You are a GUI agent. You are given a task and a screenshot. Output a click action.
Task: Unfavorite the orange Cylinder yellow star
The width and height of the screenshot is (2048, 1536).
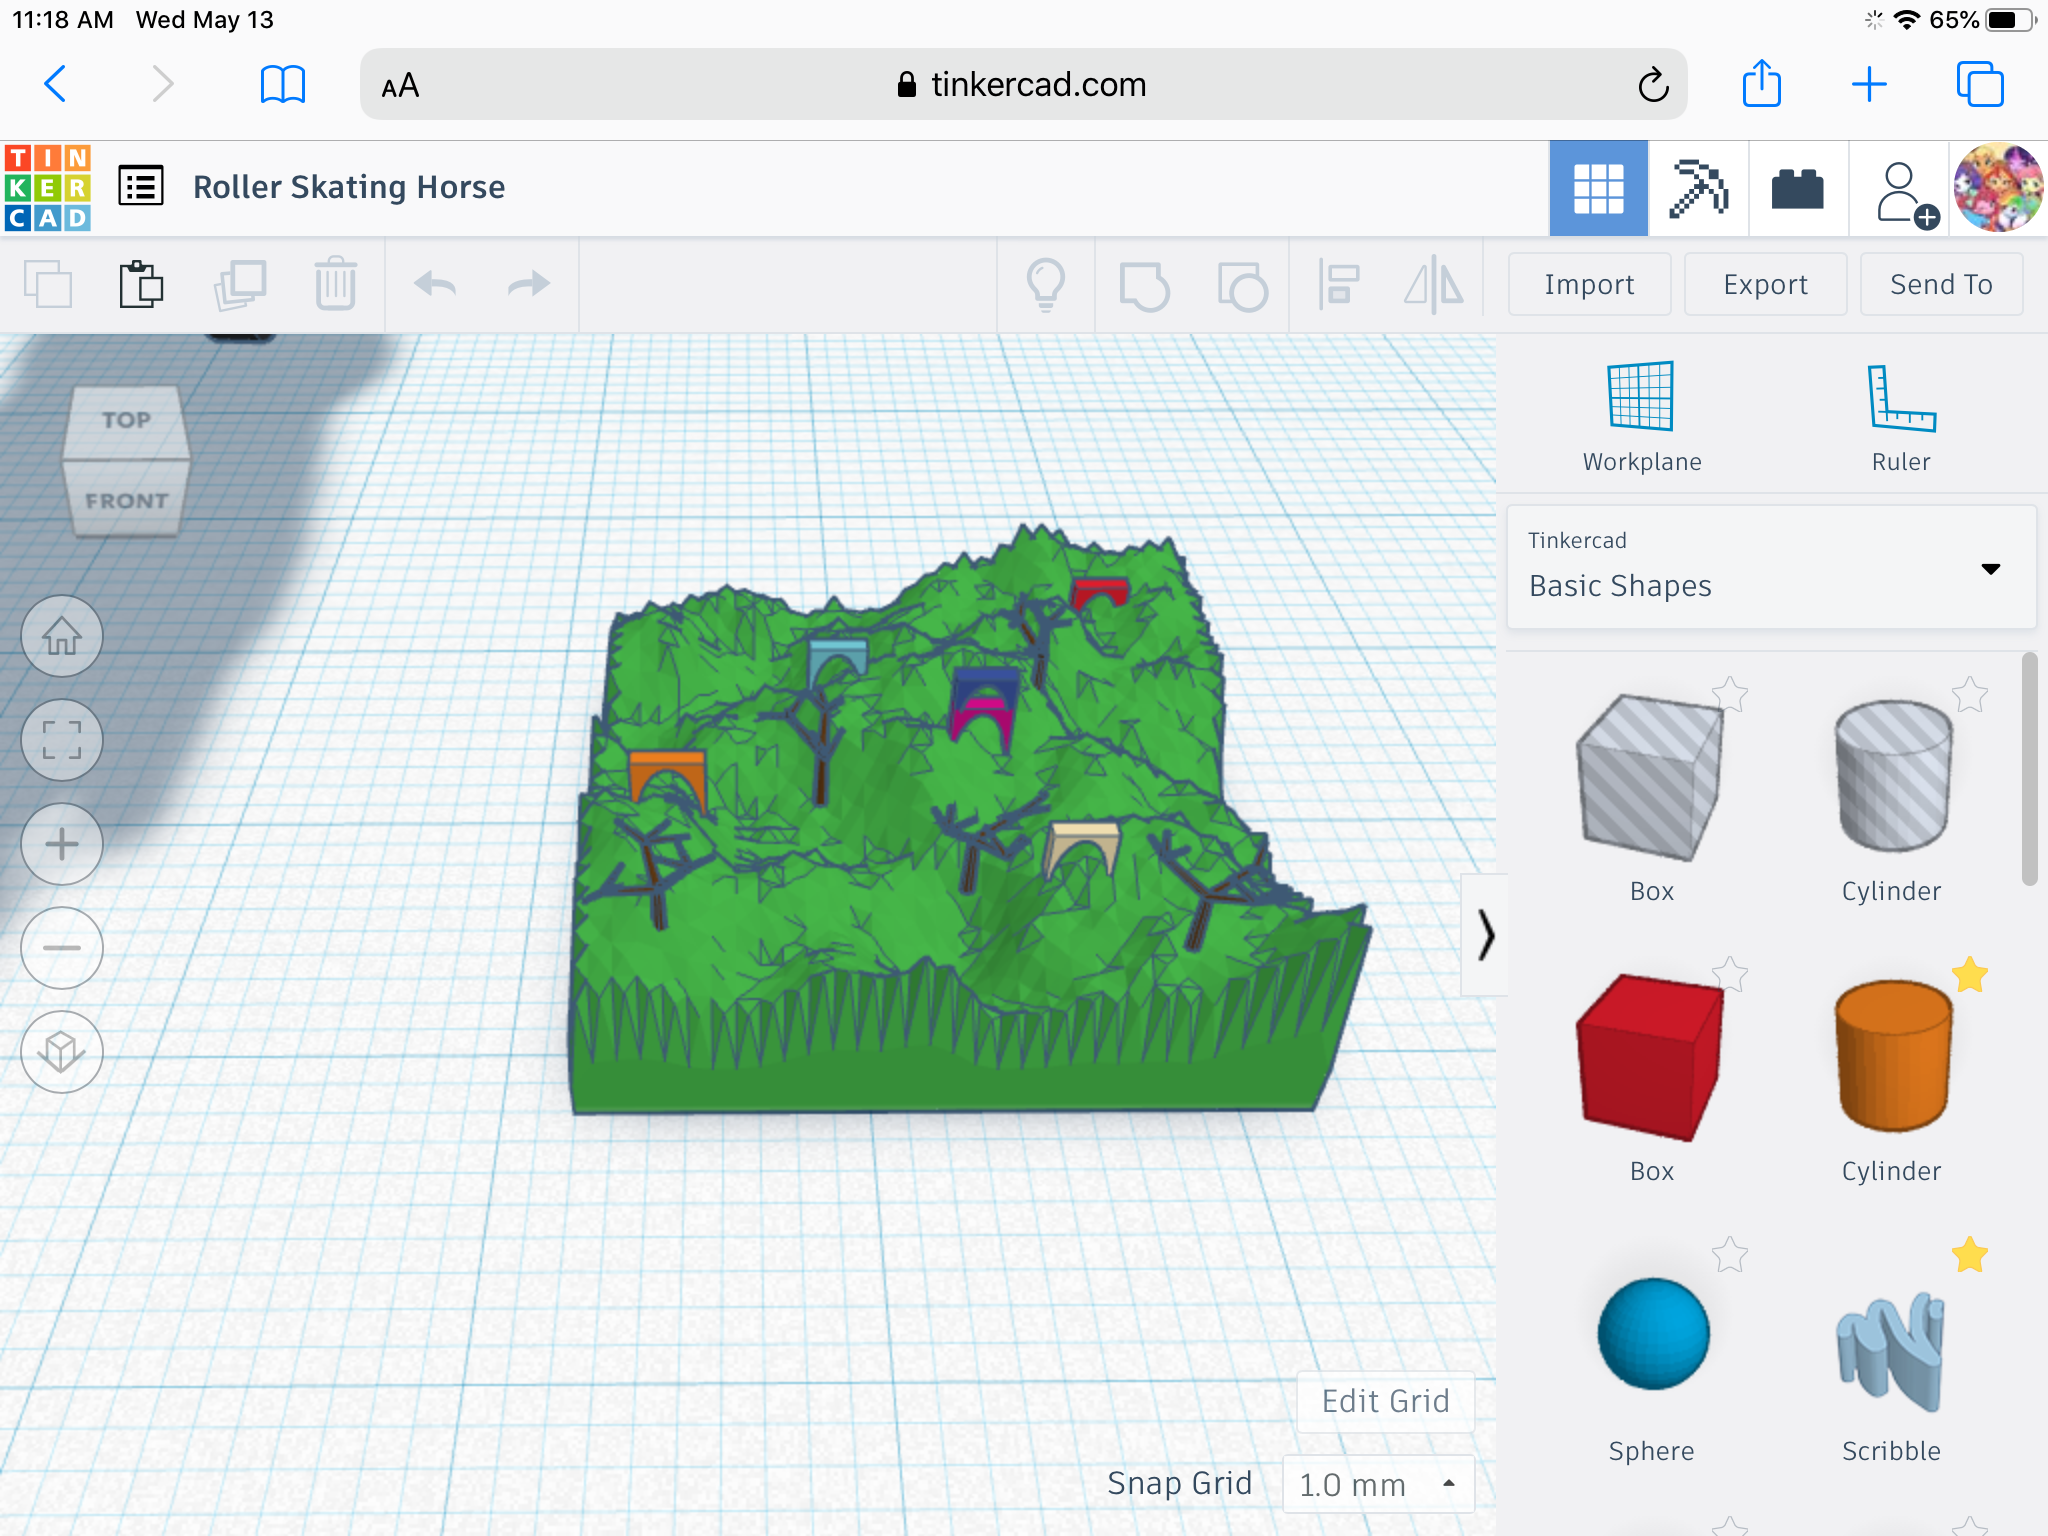[1970, 974]
